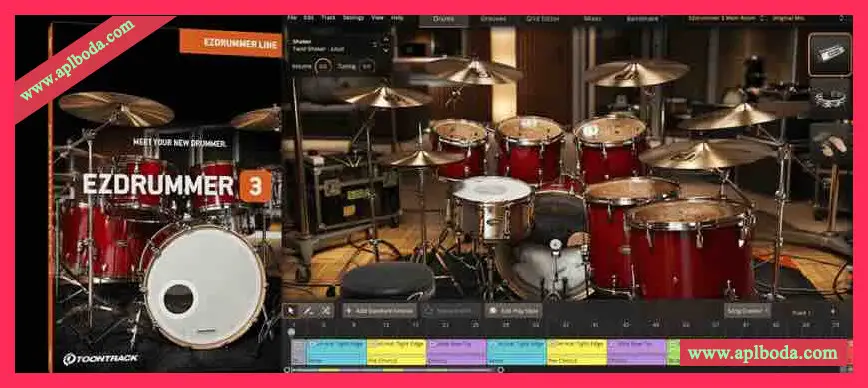Select the second yellow Pre Chorus block
Viewport: 868px width, 388px height.
click(577, 352)
